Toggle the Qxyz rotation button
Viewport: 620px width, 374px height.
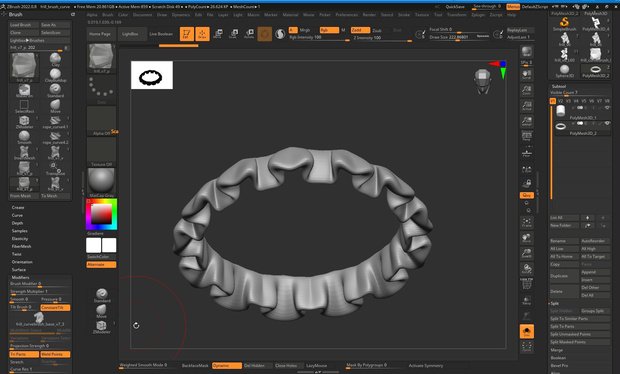(x=527, y=195)
